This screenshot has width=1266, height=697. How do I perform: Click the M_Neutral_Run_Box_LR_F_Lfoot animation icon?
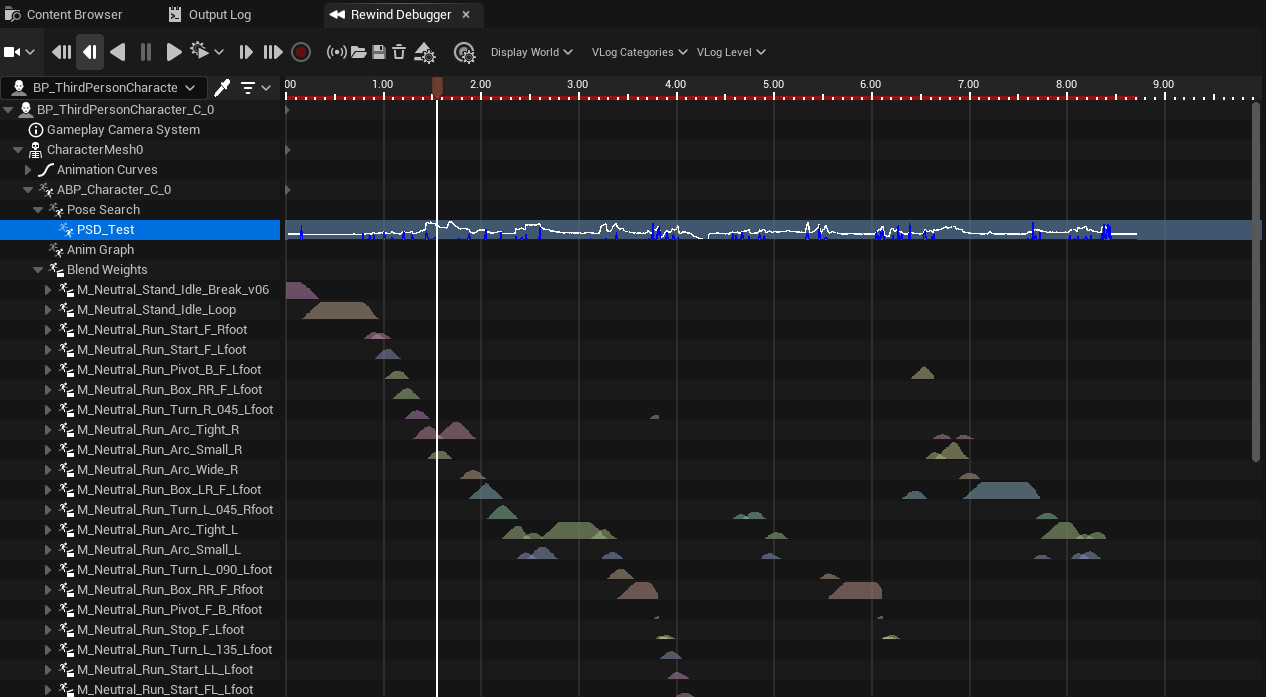[66, 490]
